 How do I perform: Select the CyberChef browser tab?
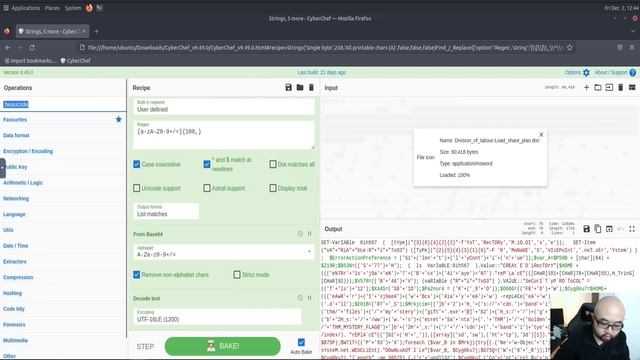pyautogui.click(x=52, y=31)
